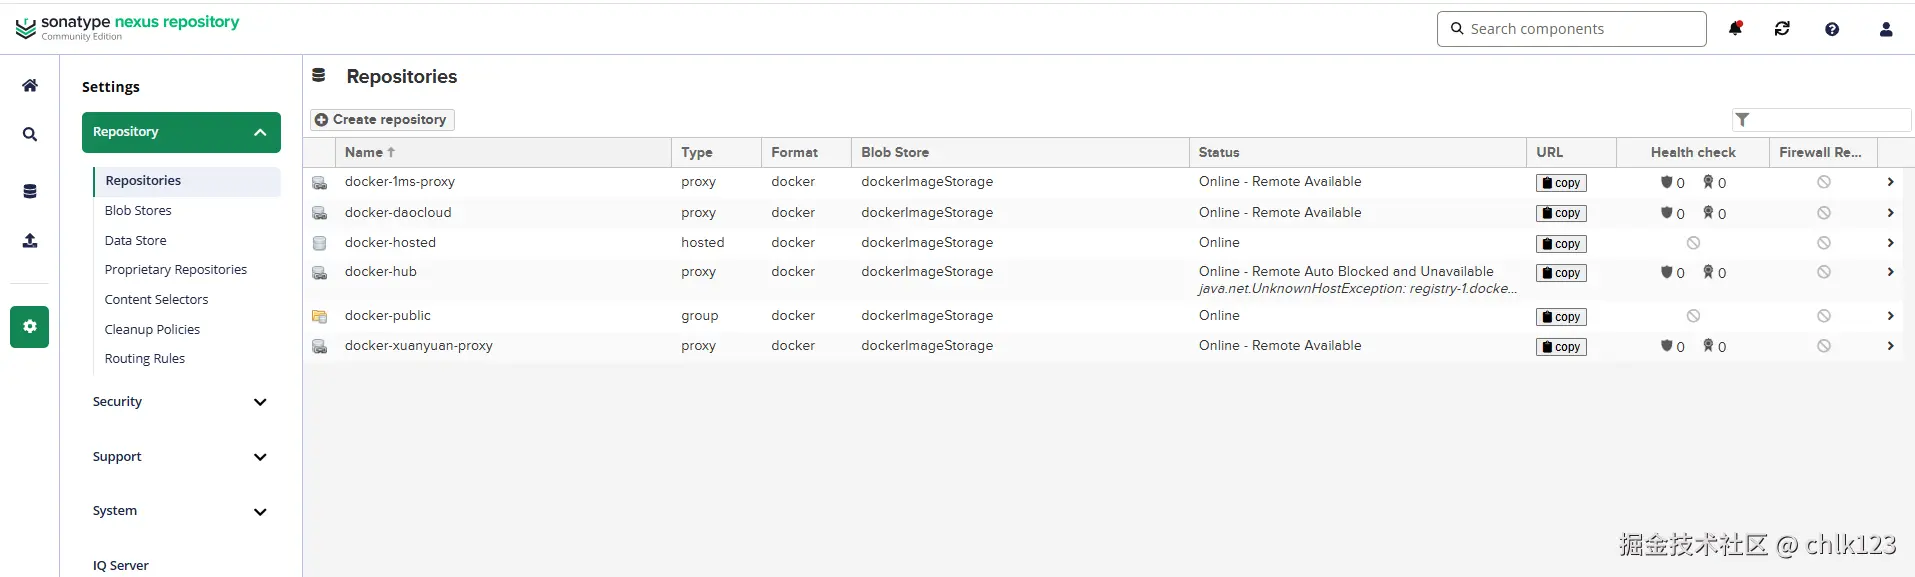Click docker-hosted health check disabled icon
The image size is (1915, 577).
coord(1693,243)
